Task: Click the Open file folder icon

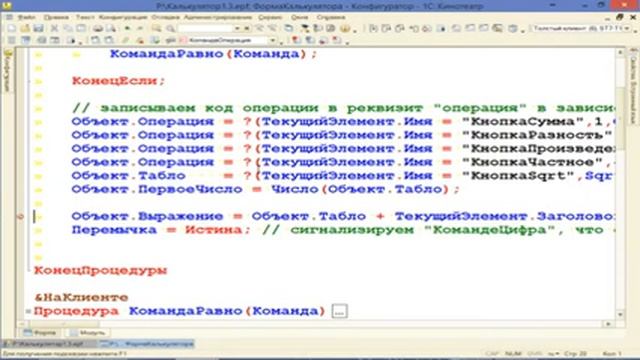Action: (25, 28)
